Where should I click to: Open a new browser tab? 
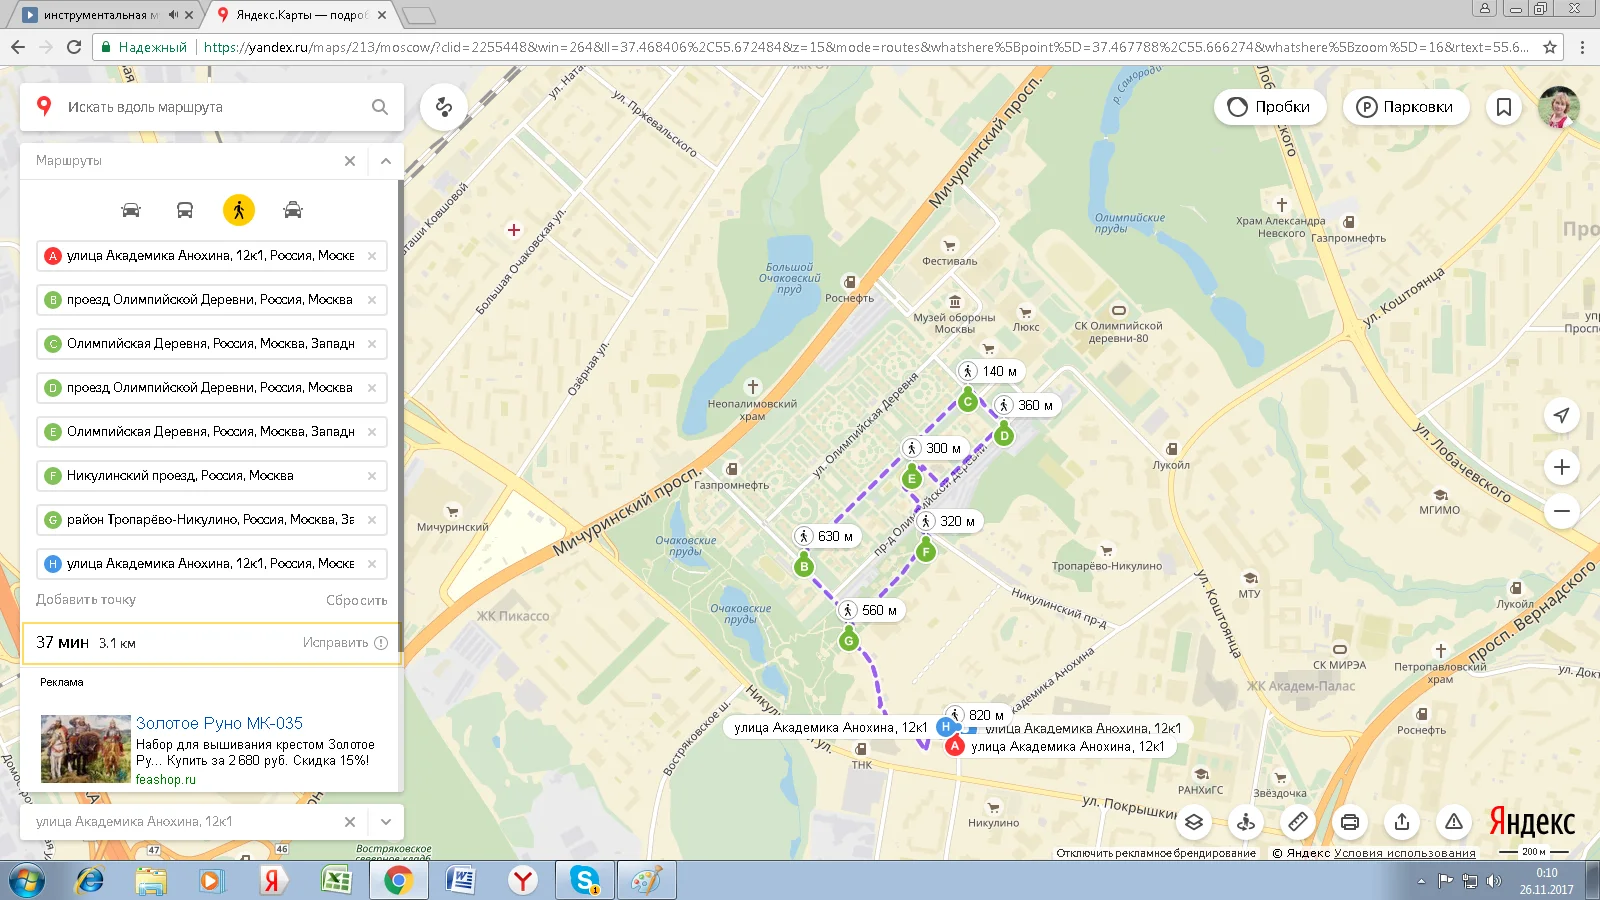pyautogui.click(x=419, y=15)
